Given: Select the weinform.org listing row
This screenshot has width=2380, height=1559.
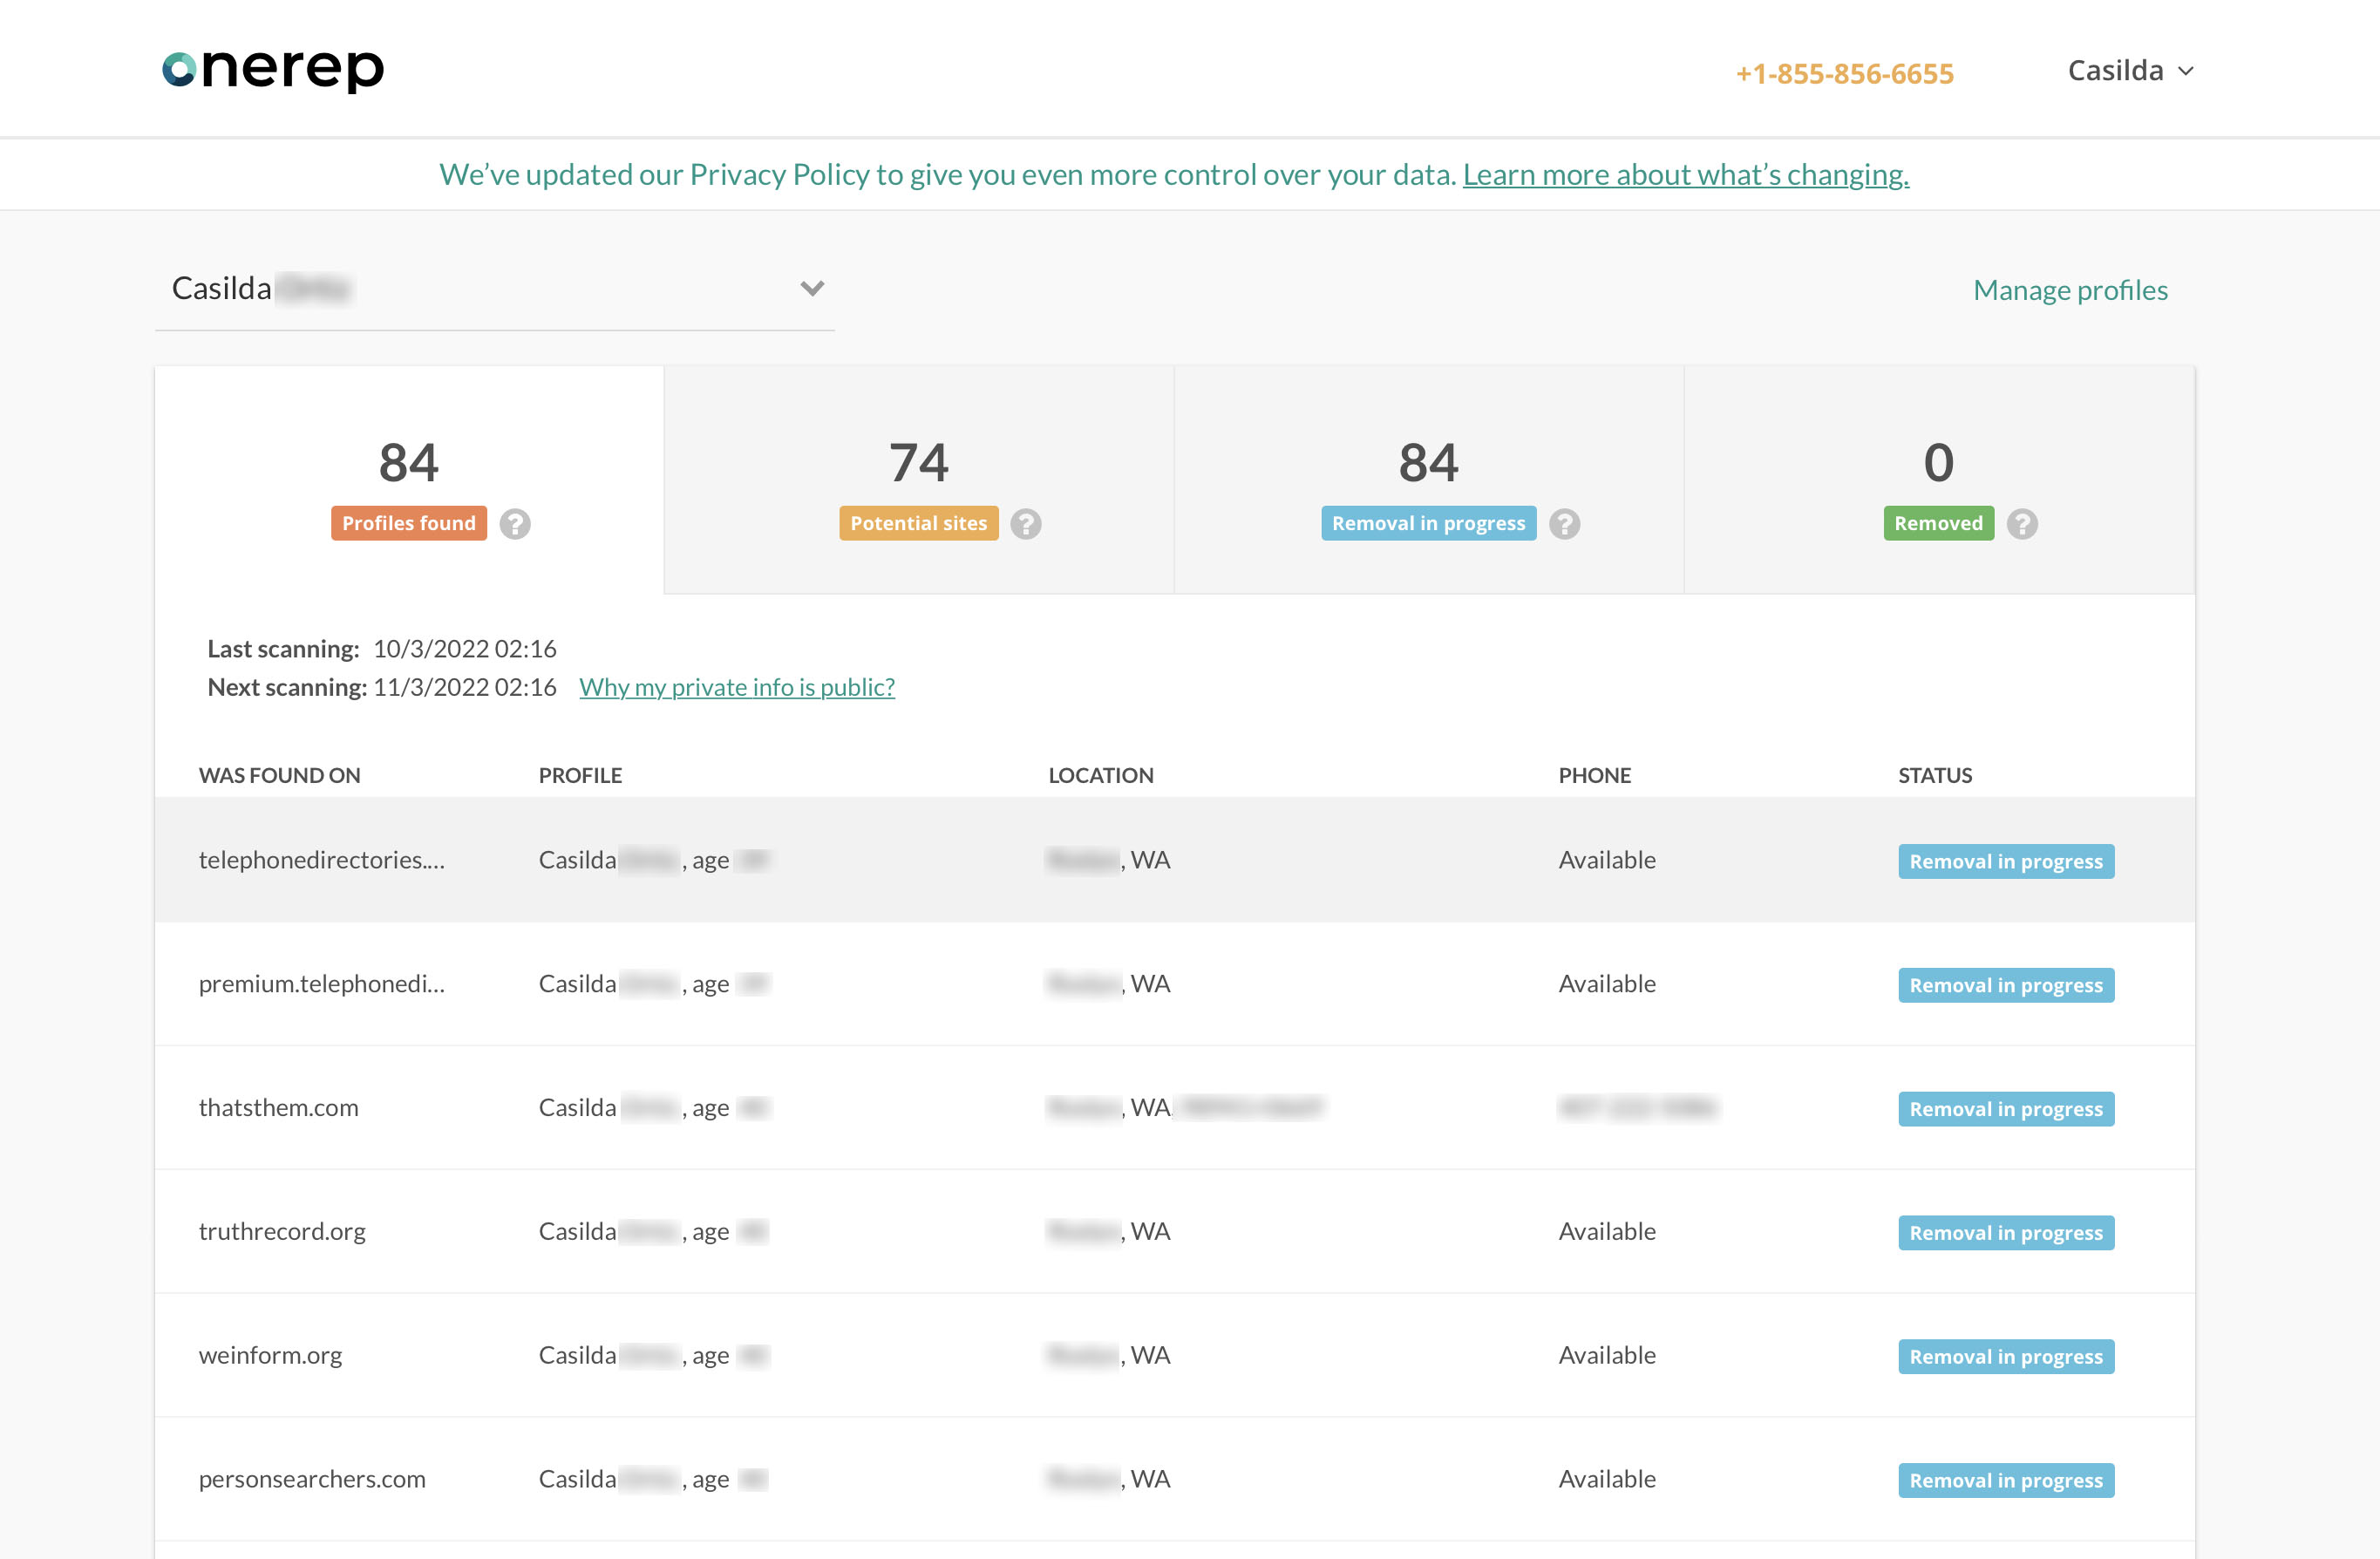Looking at the screenshot, I should tap(270, 1355).
